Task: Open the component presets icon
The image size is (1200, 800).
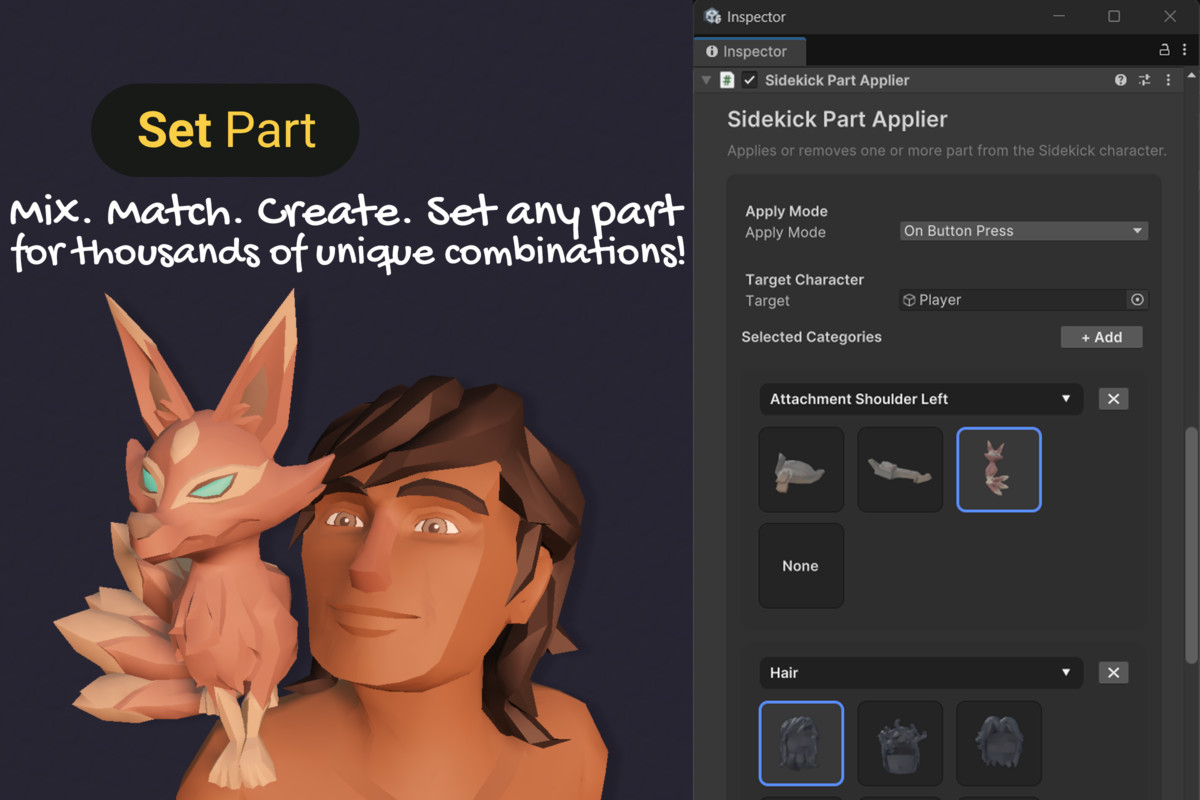Action: (x=1144, y=80)
